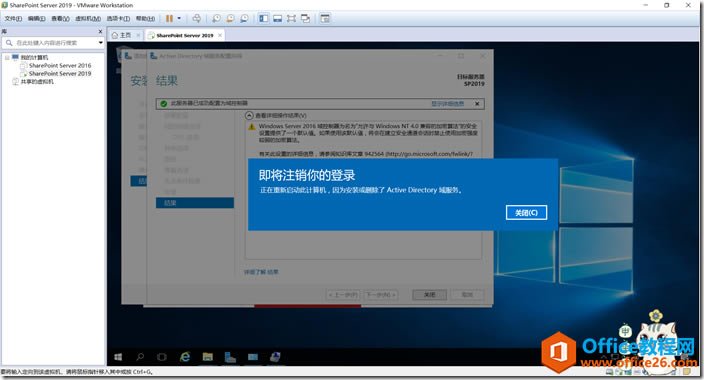Click the VMware Workstation title bar icon
This screenshot has width=704, height=380.
pos(4,5)
